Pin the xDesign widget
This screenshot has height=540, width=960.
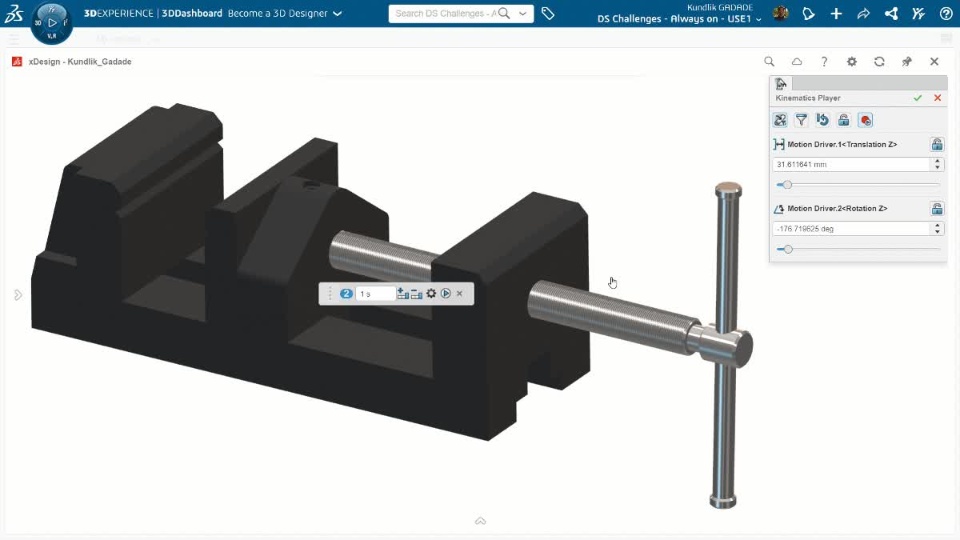907,61
